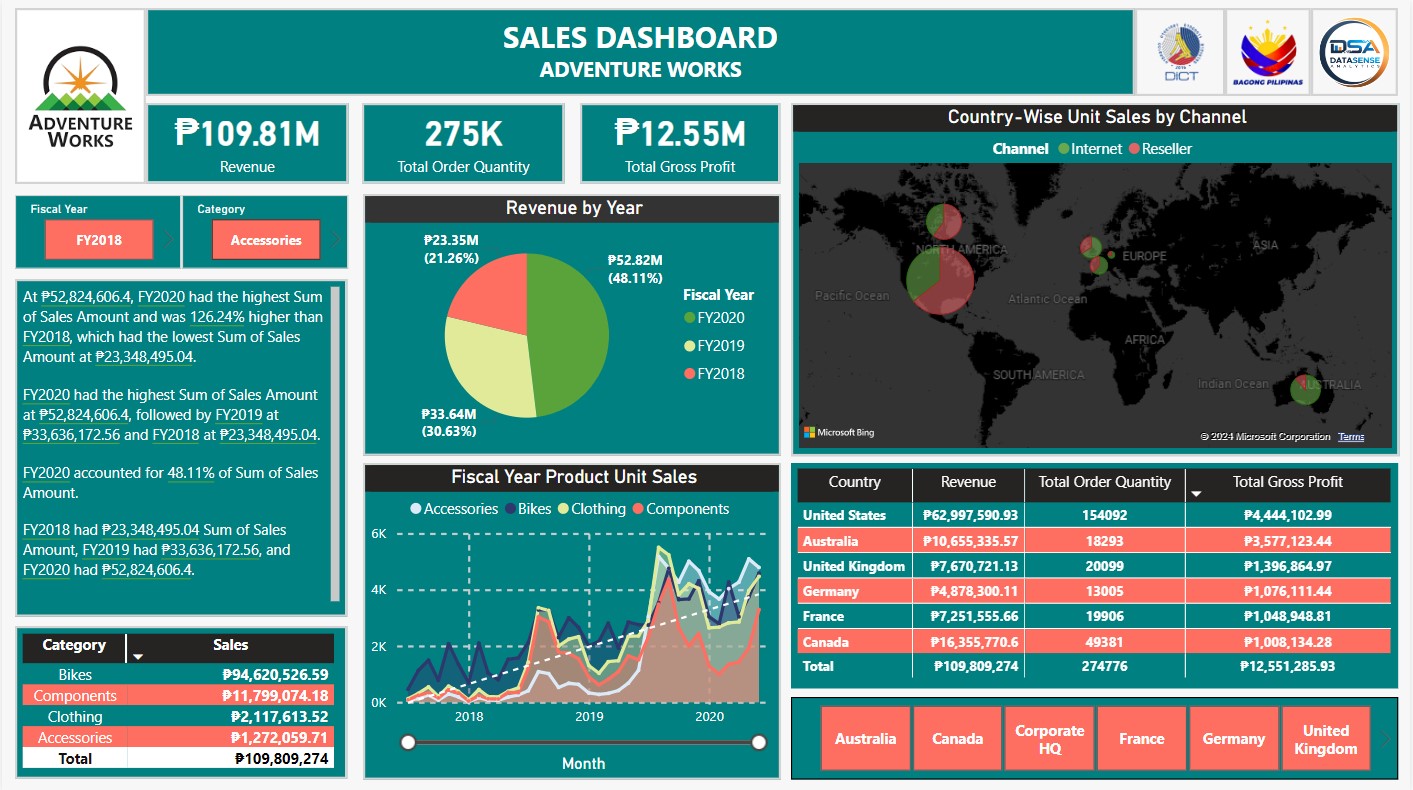Click the Bagong Pilipinas logo
The width and height of the screenshot is (1413, 790).
point(1267,52)
